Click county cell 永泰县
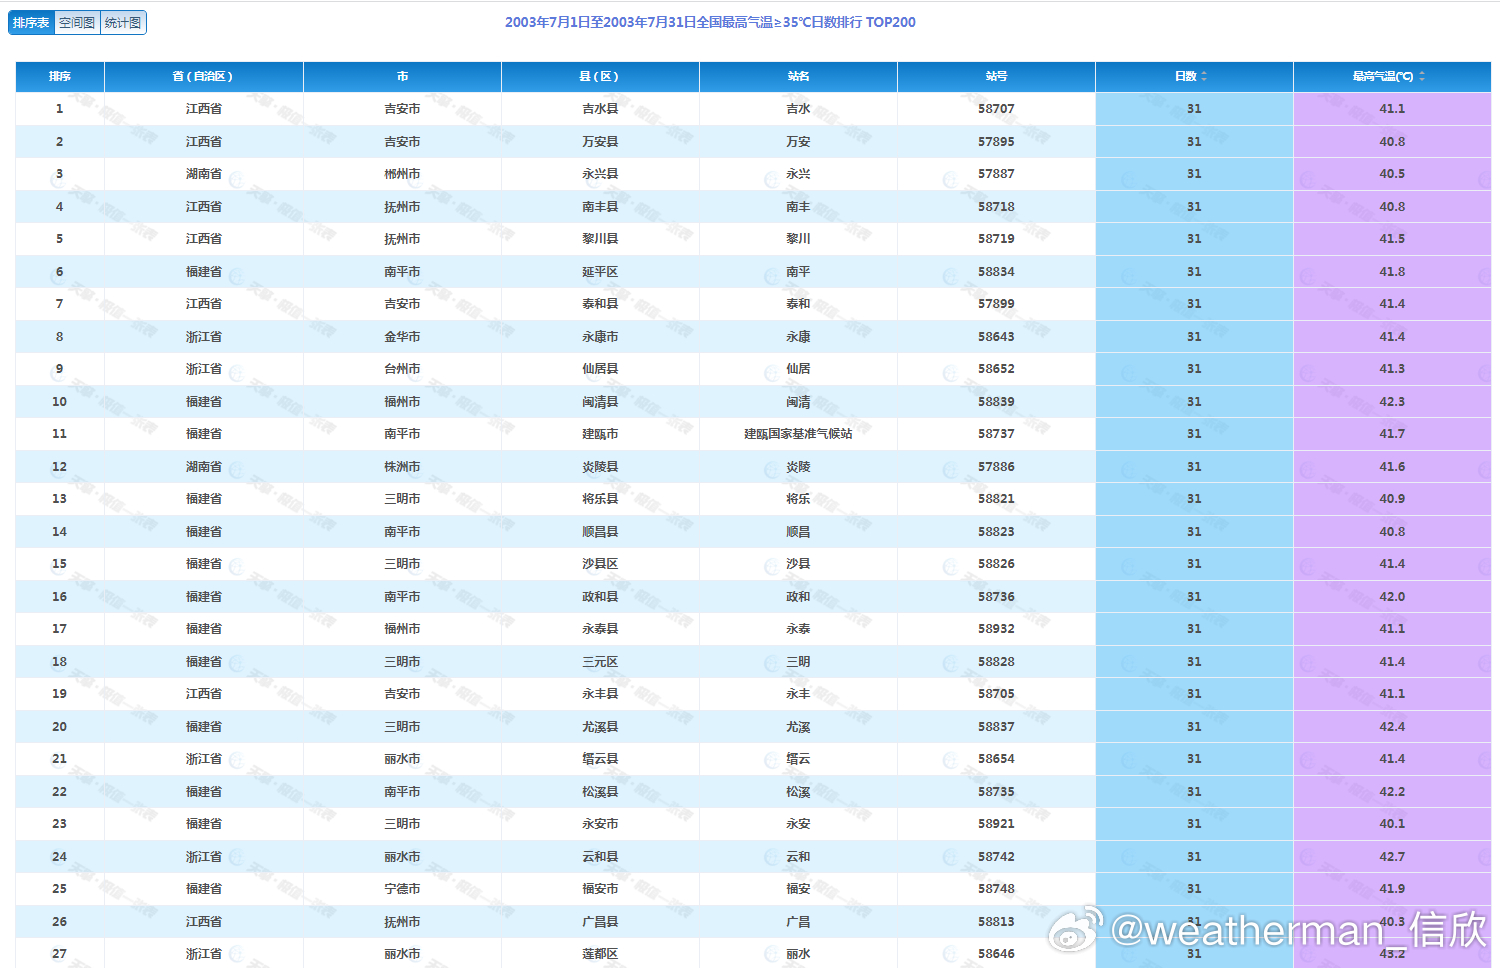Image resolution: width=1500 pixels, height=968 pixels. pyautogui.click(x=600, y=629)
